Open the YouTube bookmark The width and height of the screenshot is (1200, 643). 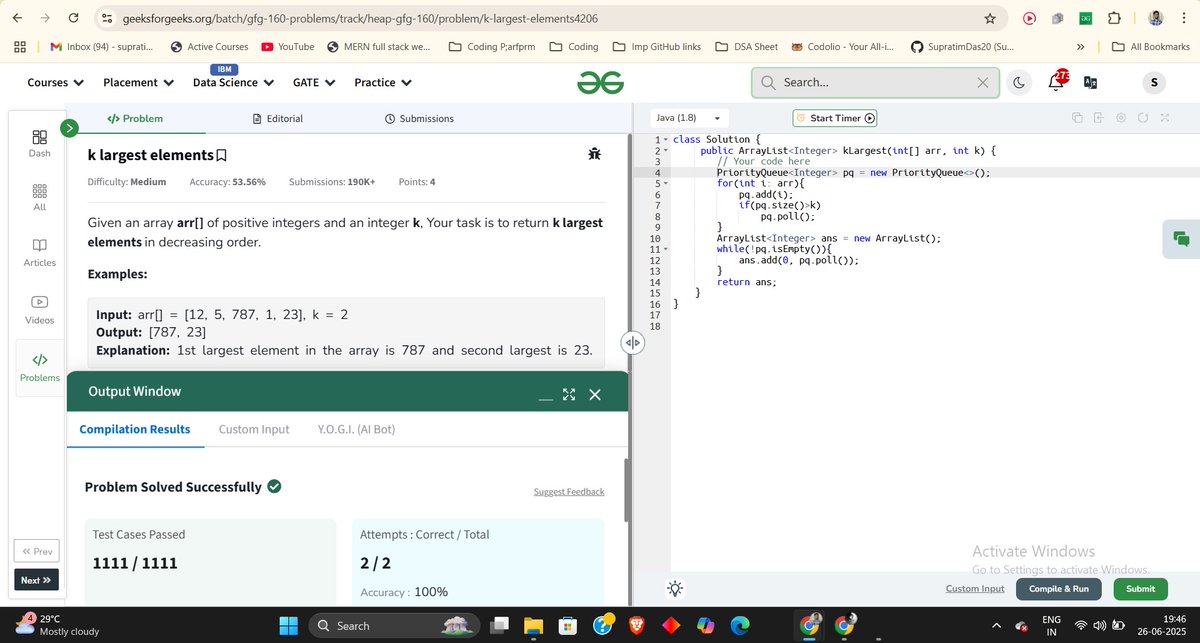click(287, 47)
